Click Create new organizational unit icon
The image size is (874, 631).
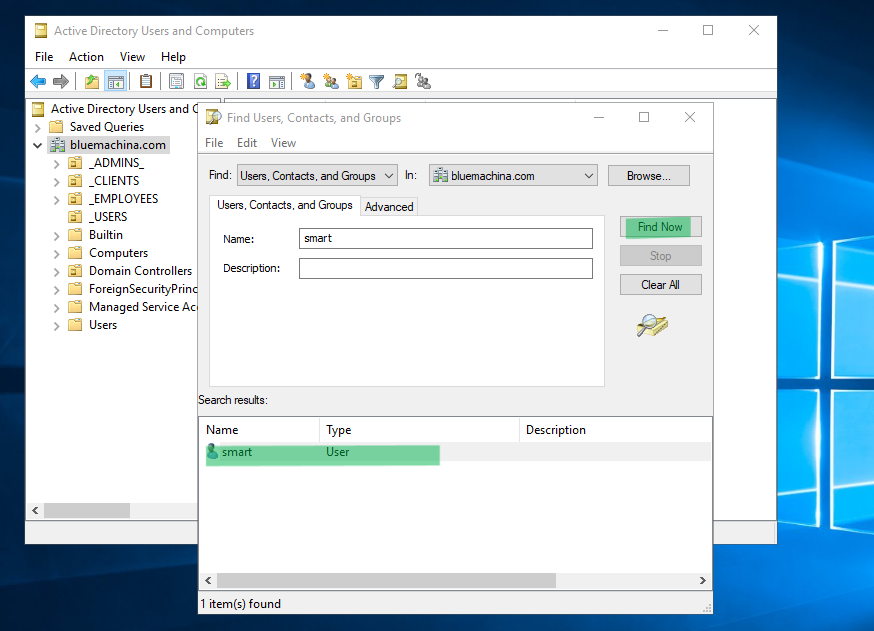click(x=354, y=81)
